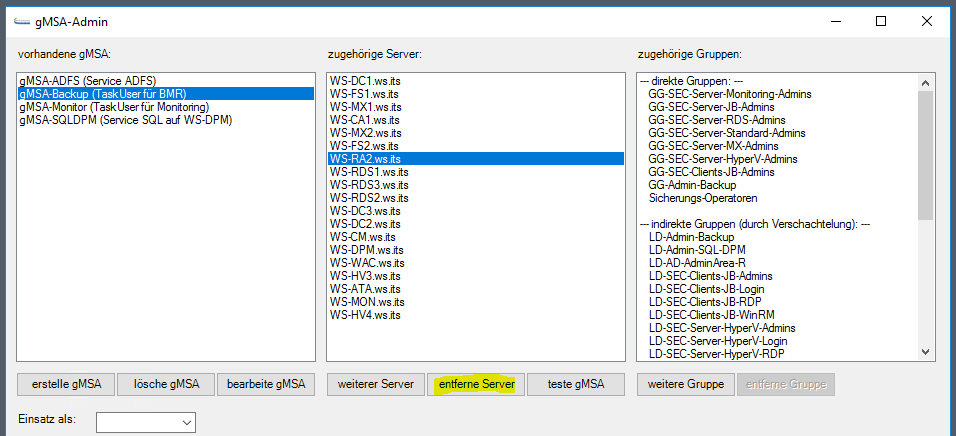The height and width of the screenshot is (436, 956).
Task: Select server WS-DC1.ws.its
Action: tap(476, 80)
